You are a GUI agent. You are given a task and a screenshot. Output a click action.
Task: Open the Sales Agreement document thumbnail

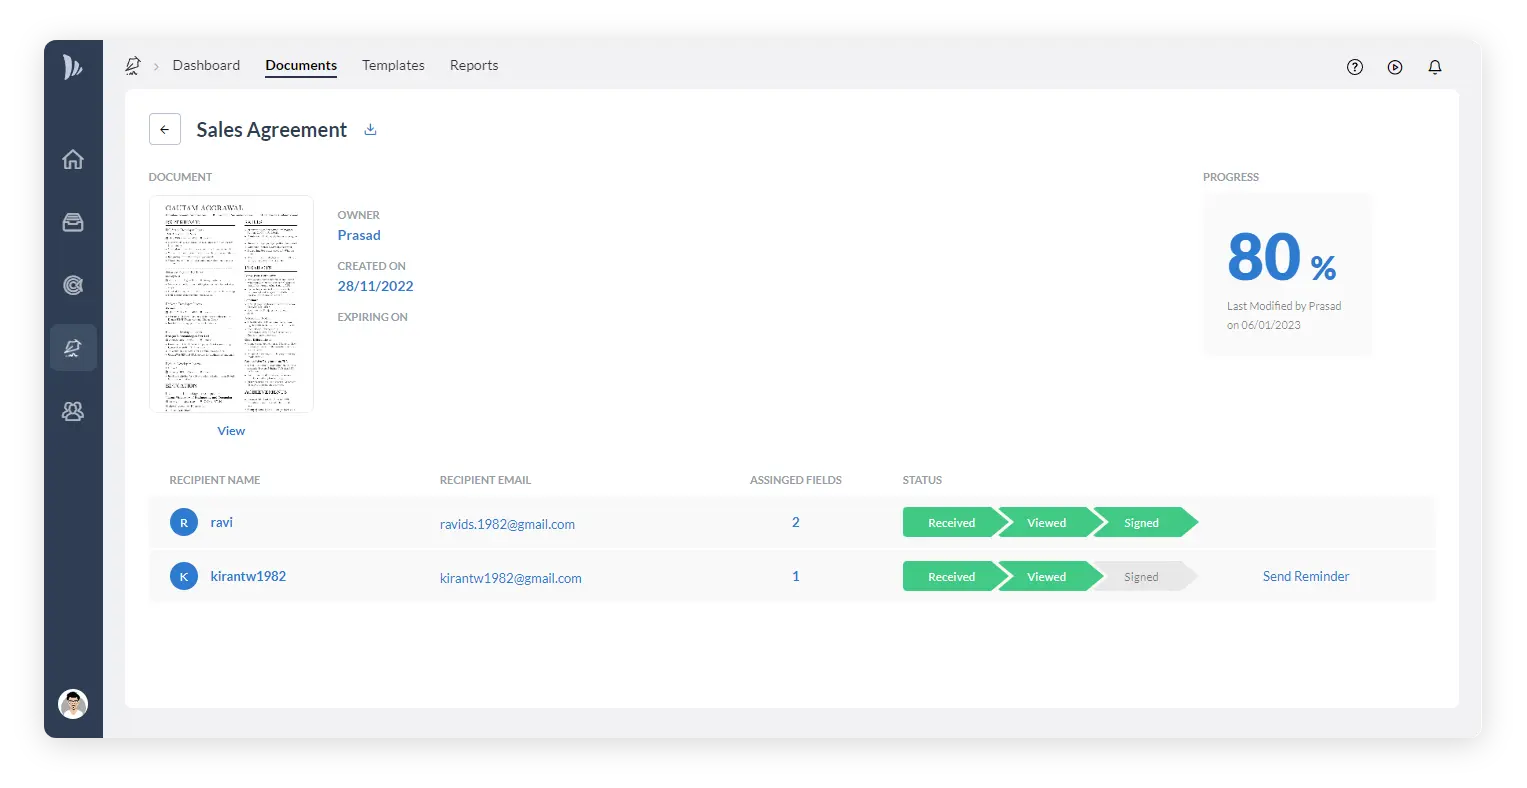click(231, 303)
